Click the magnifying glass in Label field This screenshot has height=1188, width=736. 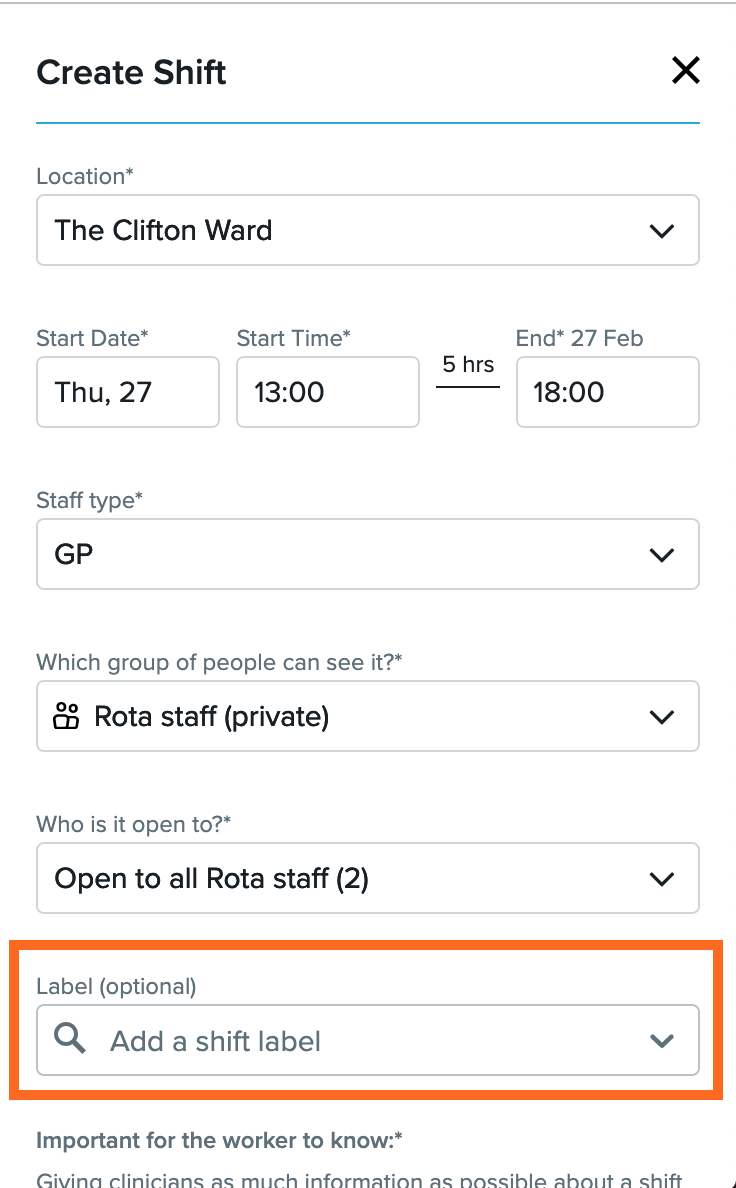(x=70, y=1039)
